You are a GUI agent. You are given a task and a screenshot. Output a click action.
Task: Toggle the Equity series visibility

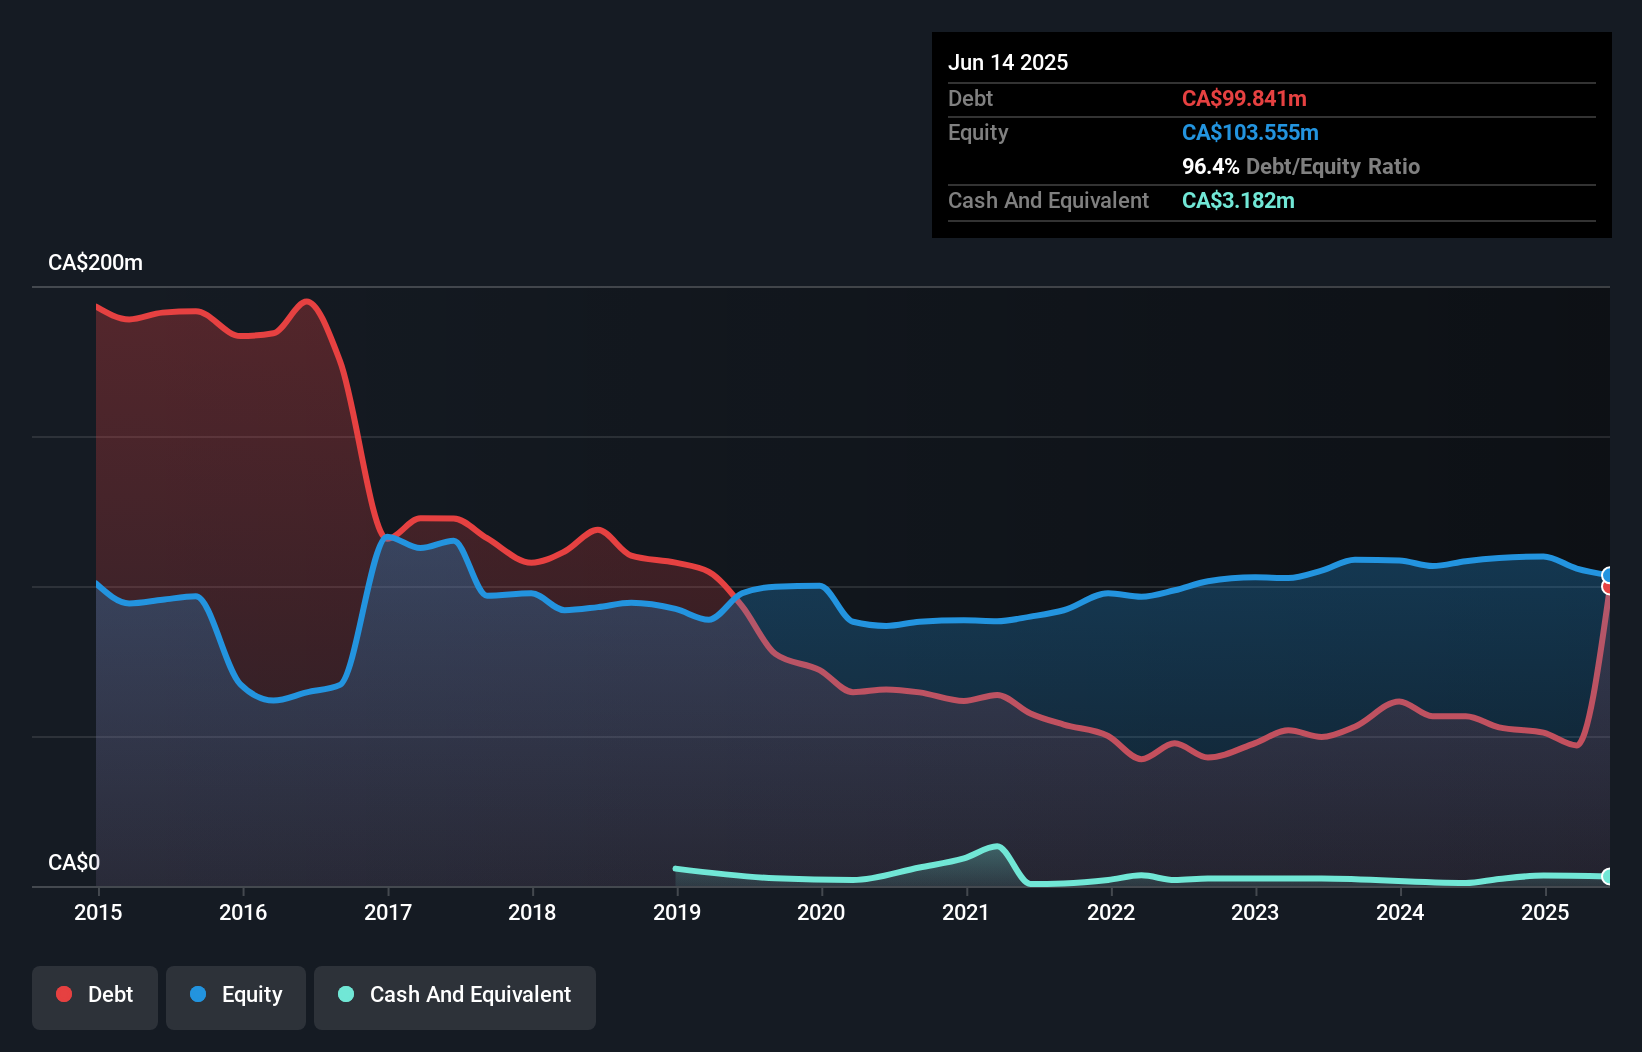235,995
